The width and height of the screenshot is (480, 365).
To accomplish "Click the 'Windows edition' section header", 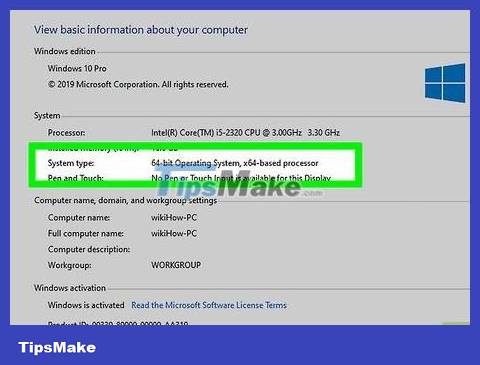I will click(65, 51).
